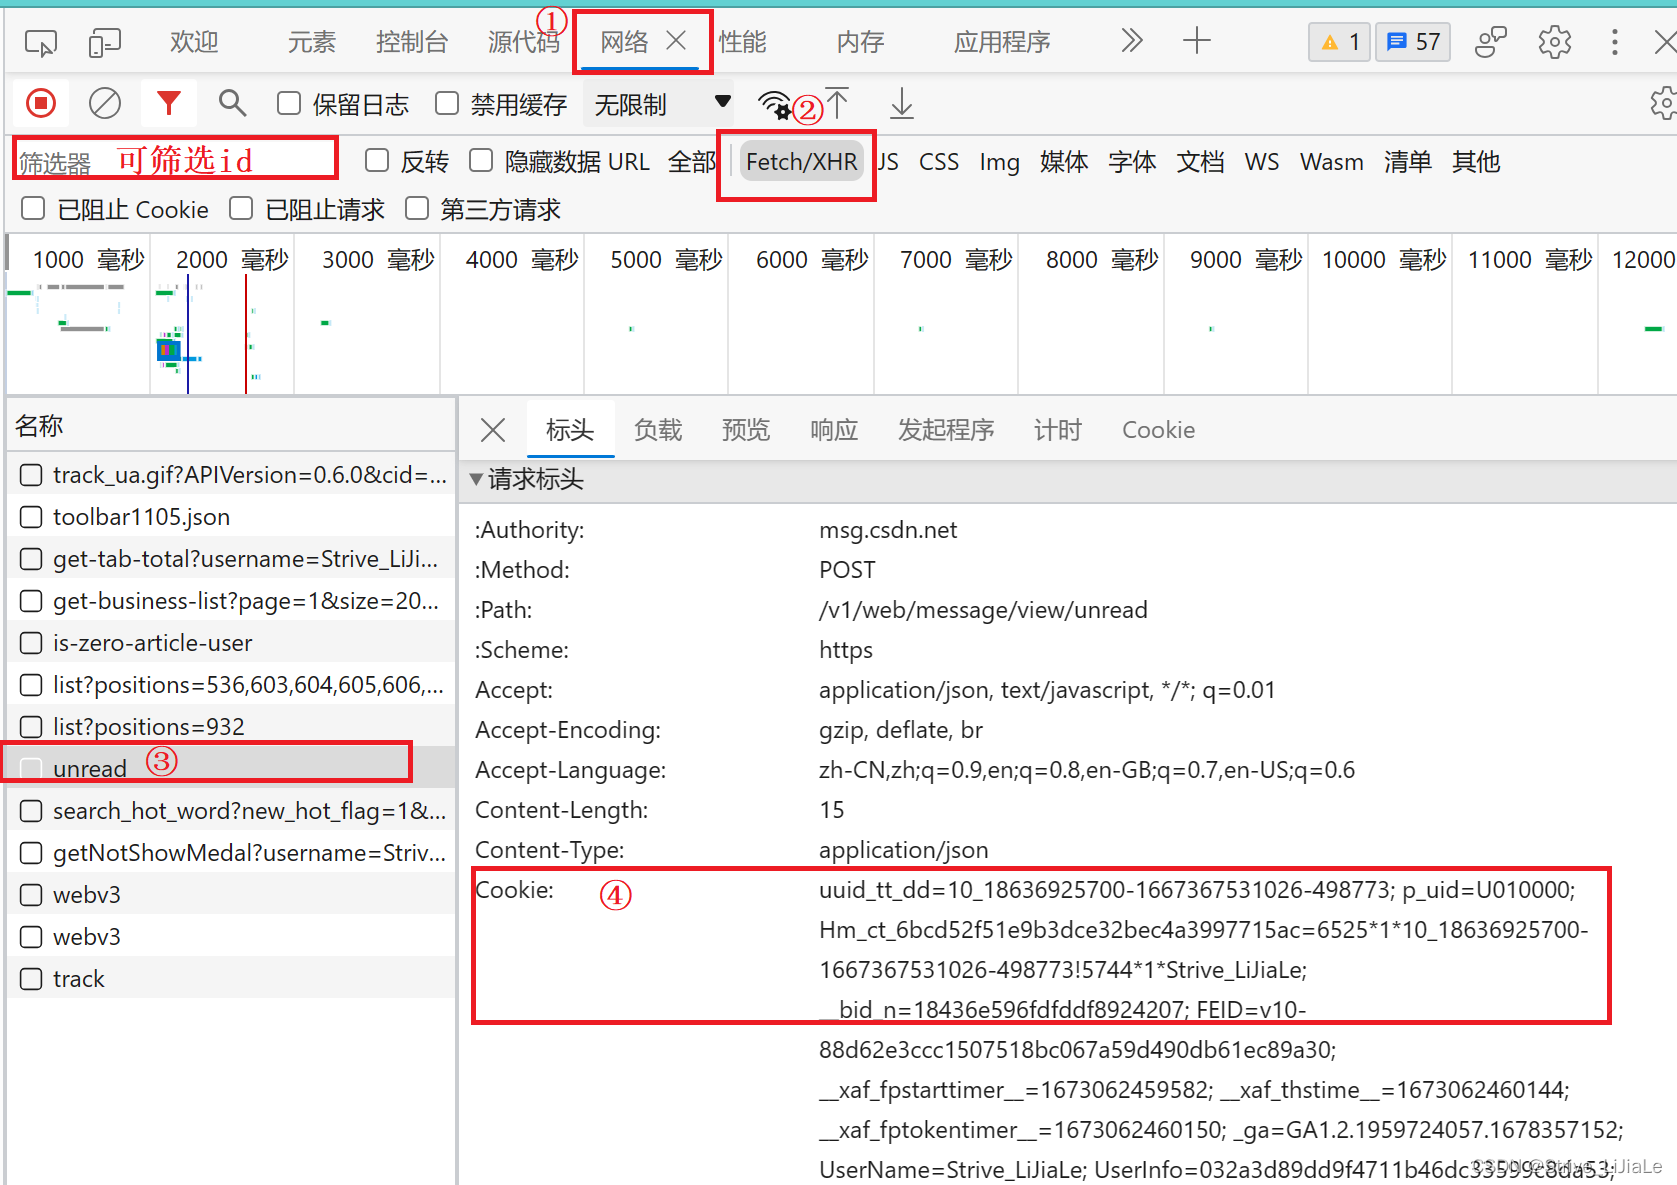Viewport: 1677px width, 1185px height.
Task: Open network search magnifier
Action: pyautogui.click(x=232, y=103)
